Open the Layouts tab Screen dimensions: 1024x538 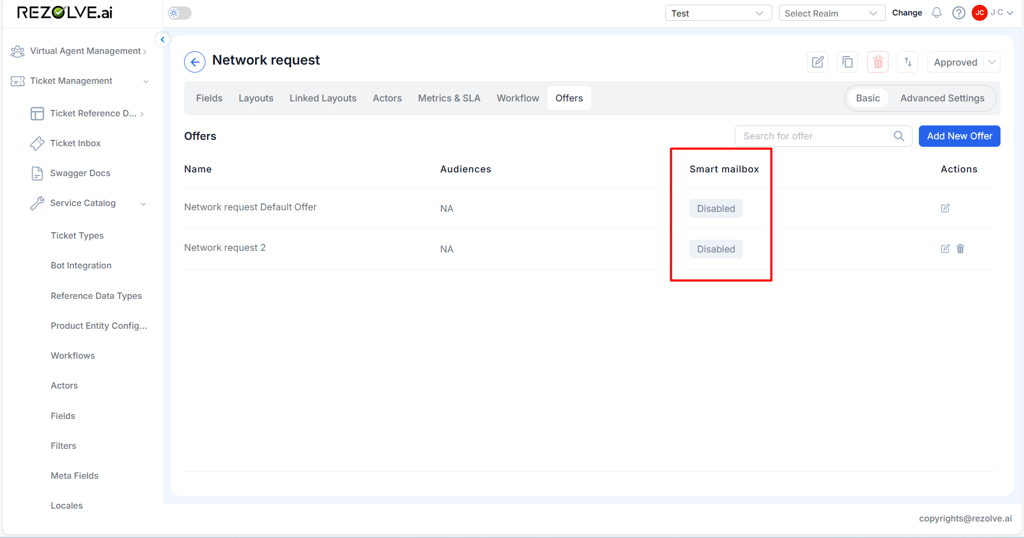click(x=256, y=98)
